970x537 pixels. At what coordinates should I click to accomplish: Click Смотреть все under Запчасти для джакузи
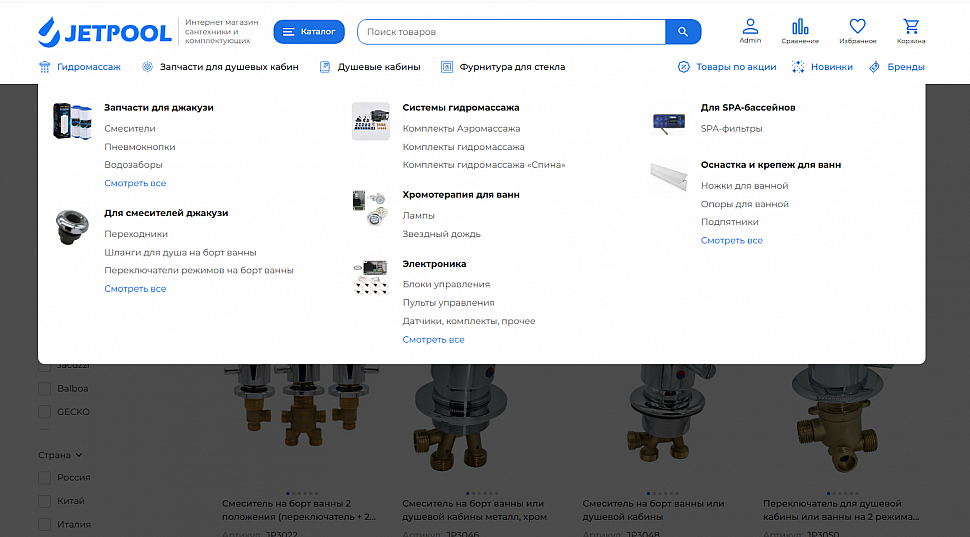(135, 183)
